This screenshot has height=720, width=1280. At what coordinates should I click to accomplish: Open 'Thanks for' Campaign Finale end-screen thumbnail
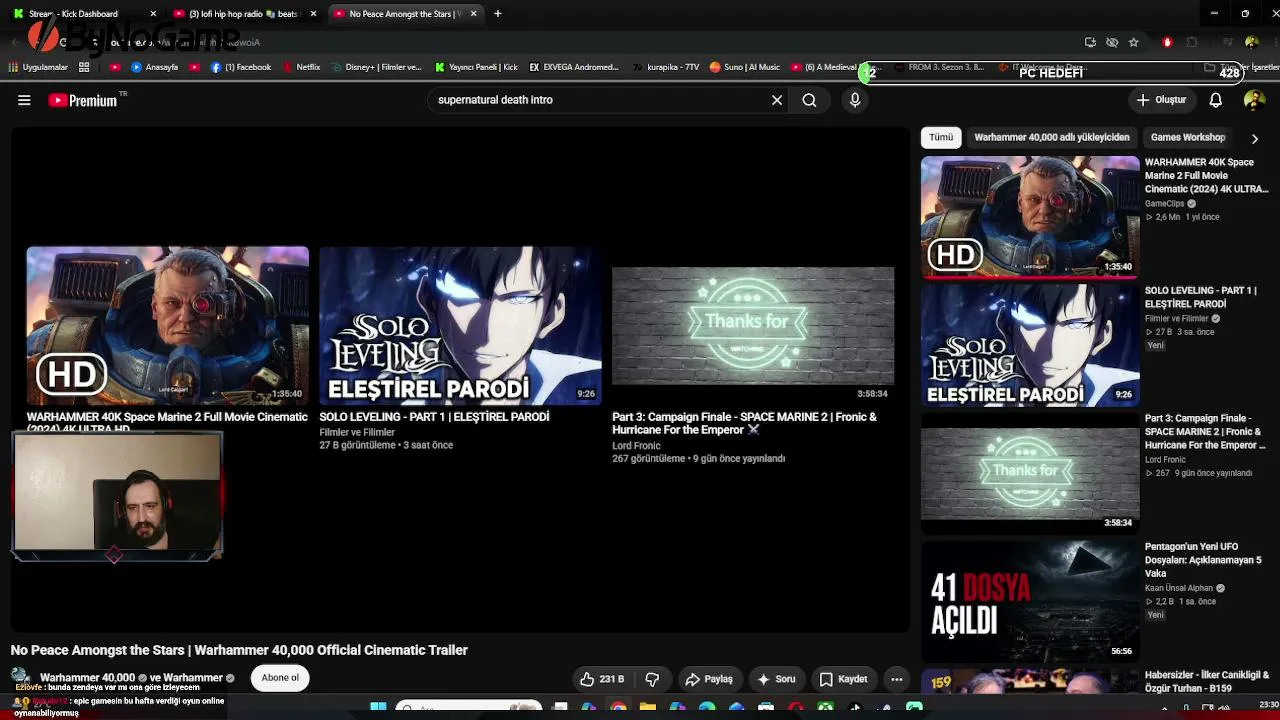753,325
